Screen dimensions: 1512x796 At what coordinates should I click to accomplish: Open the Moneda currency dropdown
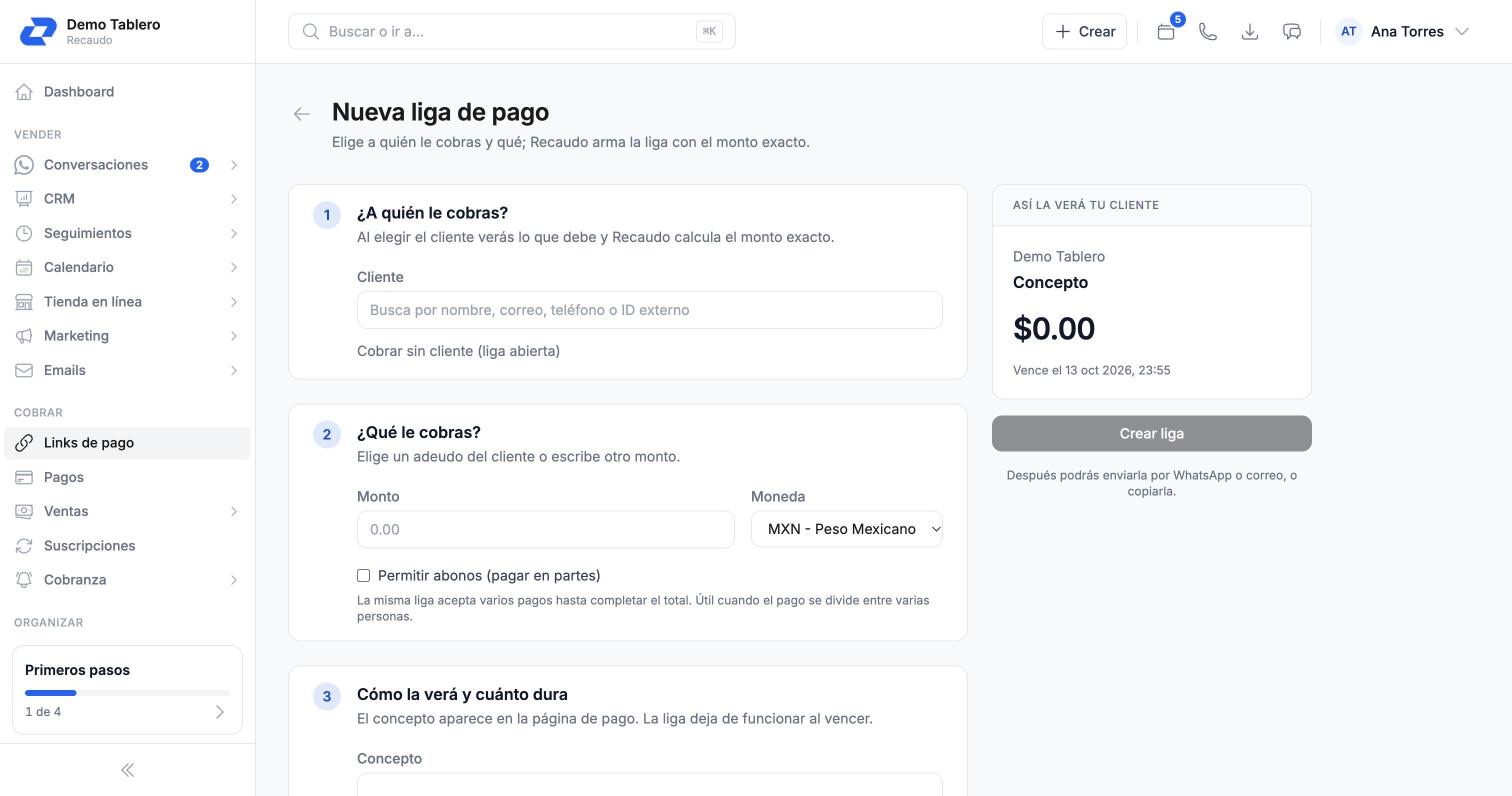(847, 529)
